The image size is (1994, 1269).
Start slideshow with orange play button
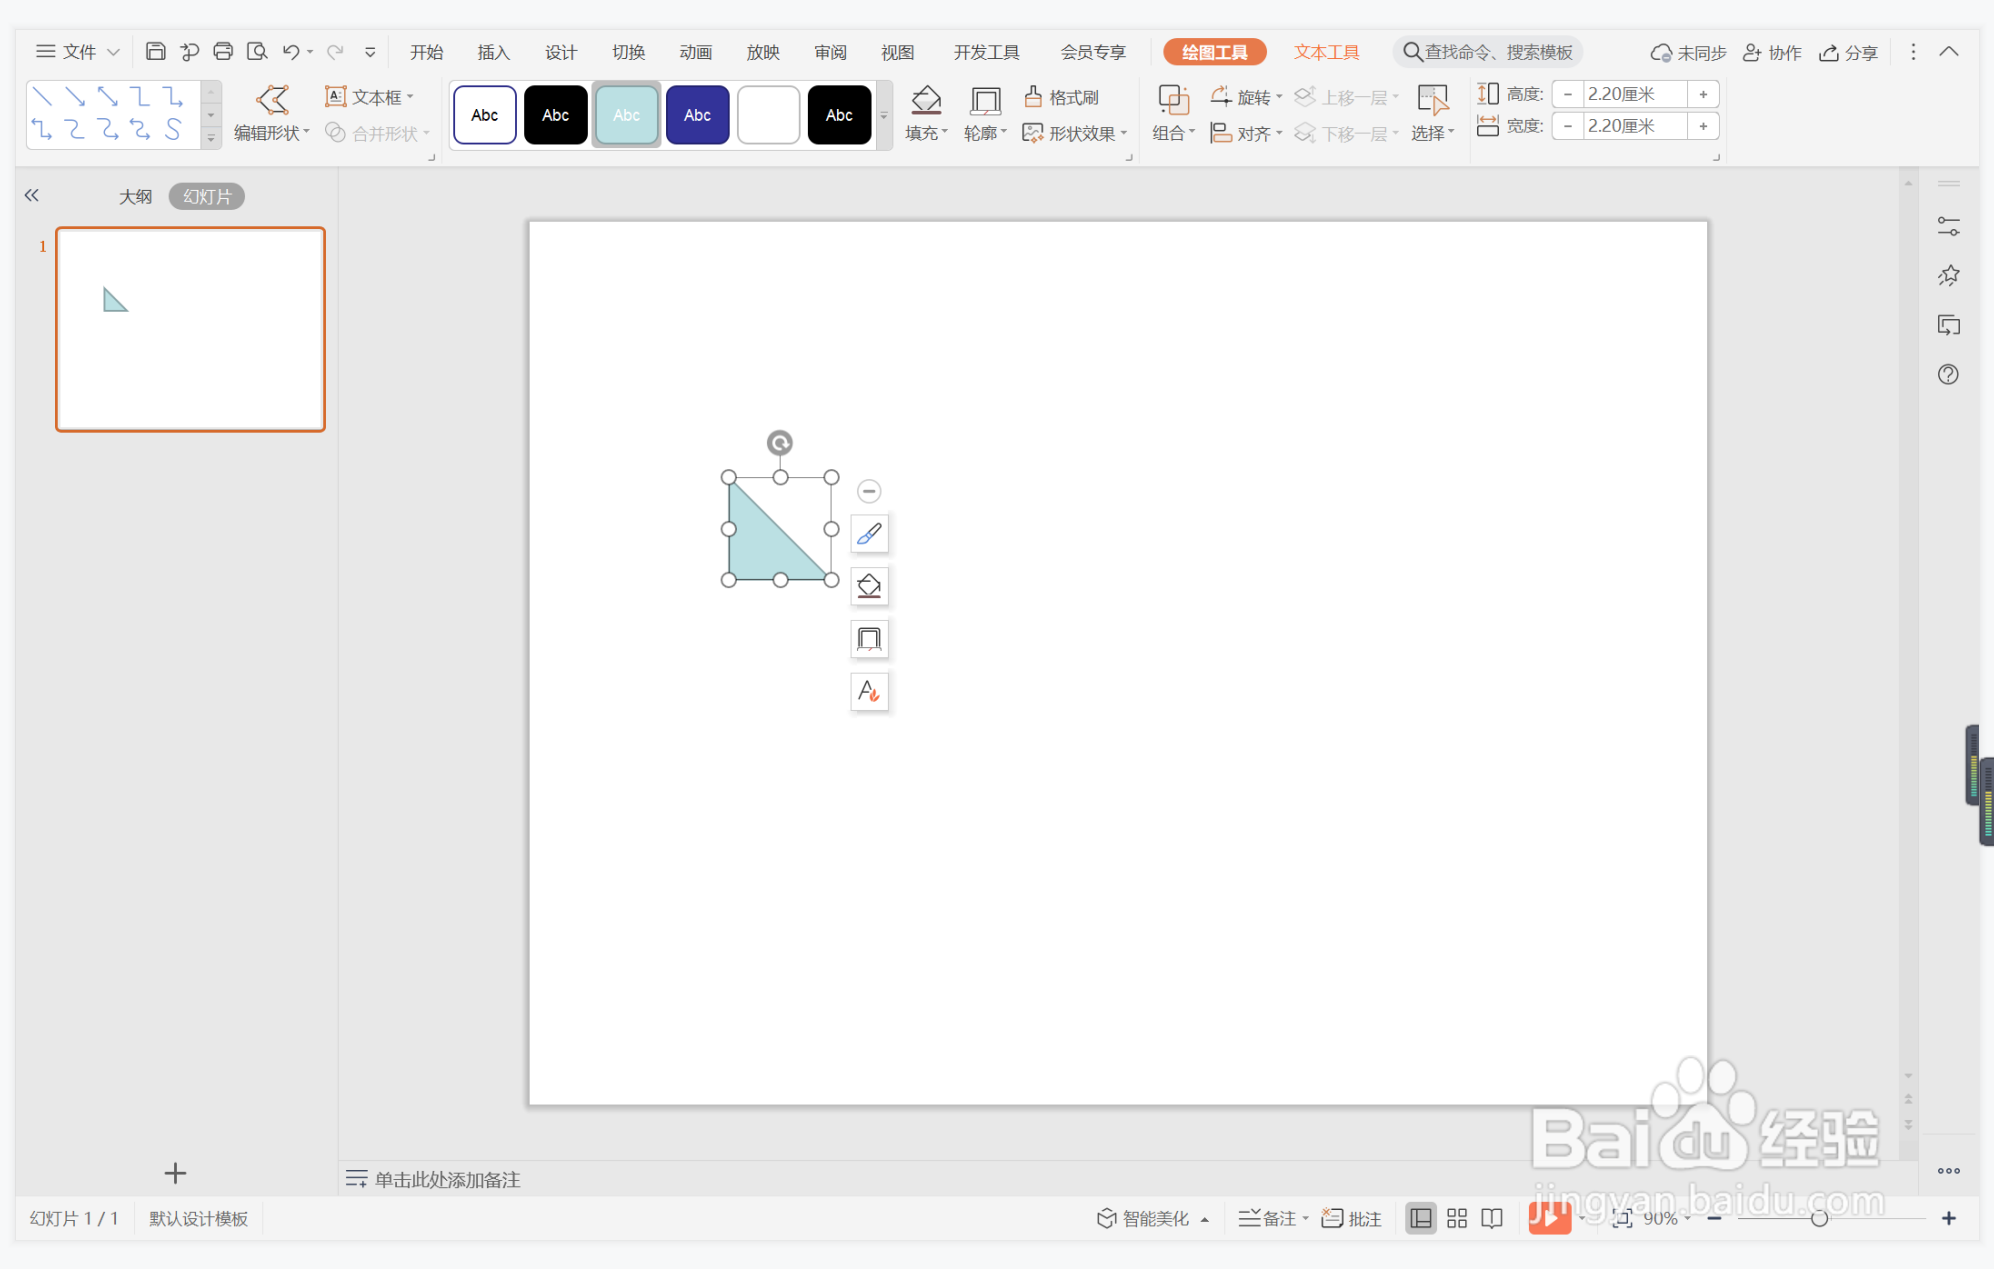click(1549, 1218)
